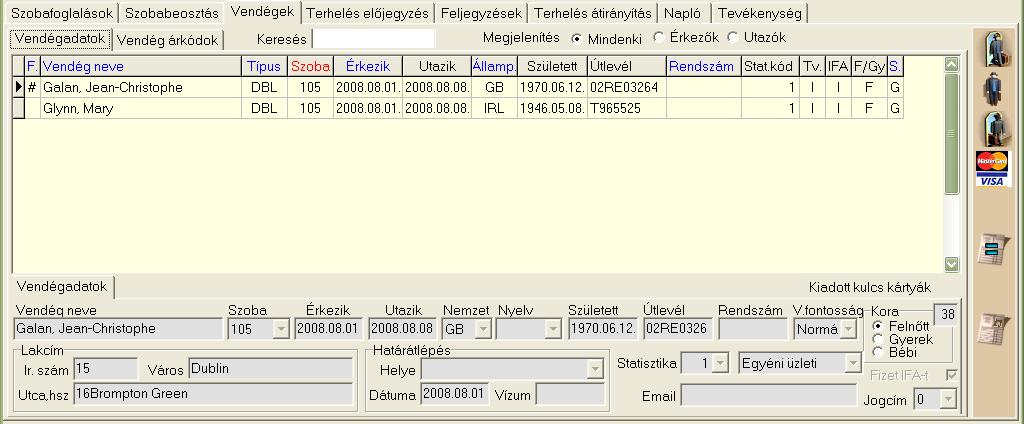Click the scroll up arrow of guest list
Image resolution: width=1024 pixels, height=424 pixels.
pyautogui.click(x=951, y=64)
